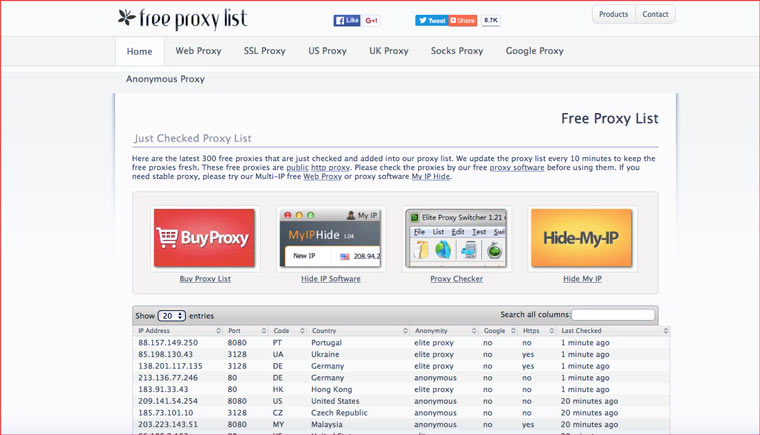Follow the 'Web Proxy' link in description
760x435 pixels.
coord(322,177)
